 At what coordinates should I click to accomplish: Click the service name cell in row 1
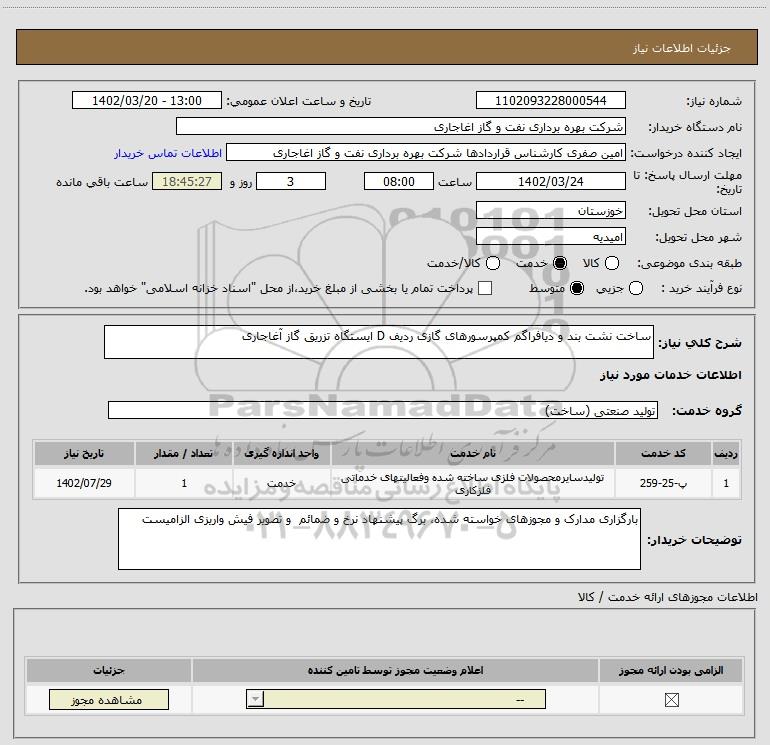473,483
